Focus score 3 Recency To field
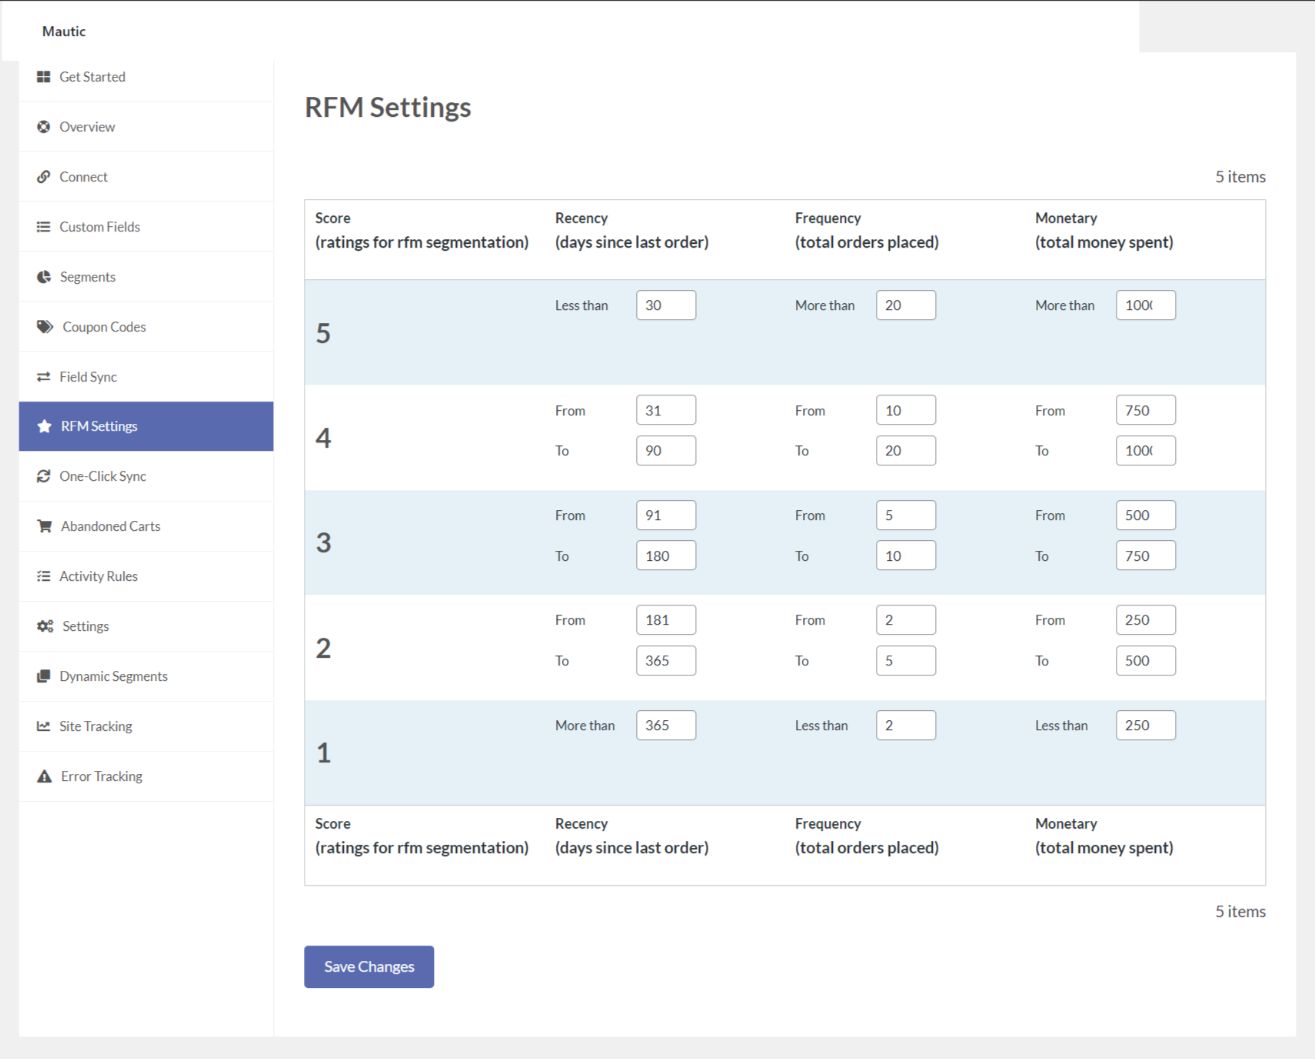 [x=666, y=555]
